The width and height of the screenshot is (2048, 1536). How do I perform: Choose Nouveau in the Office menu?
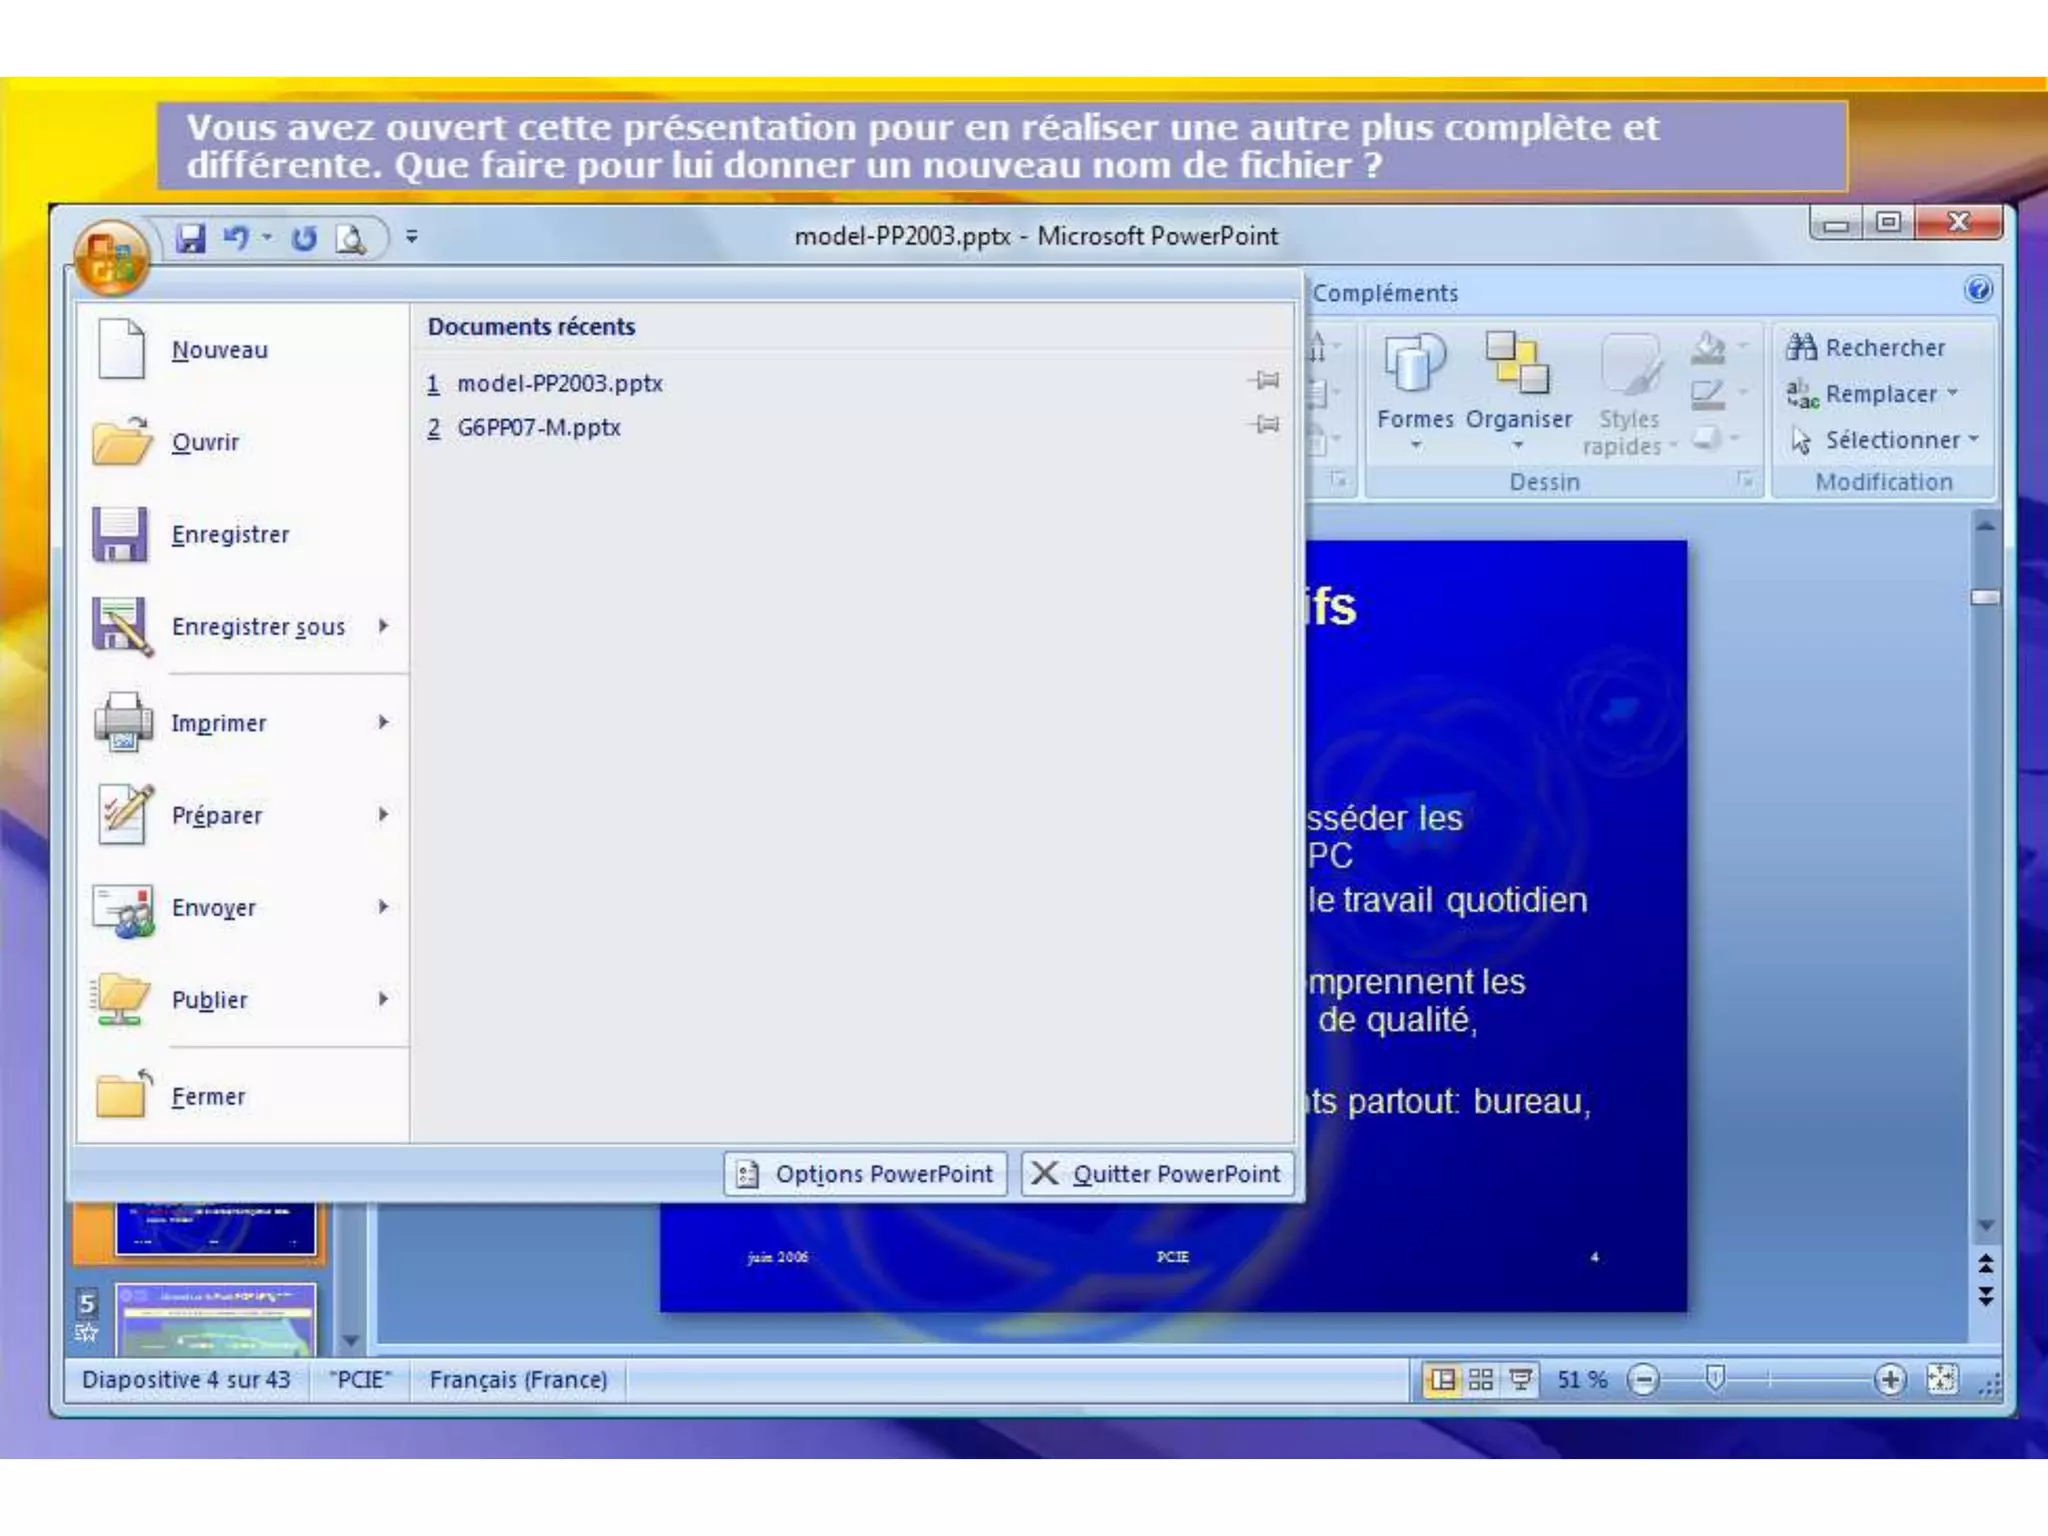click(243, 350)
